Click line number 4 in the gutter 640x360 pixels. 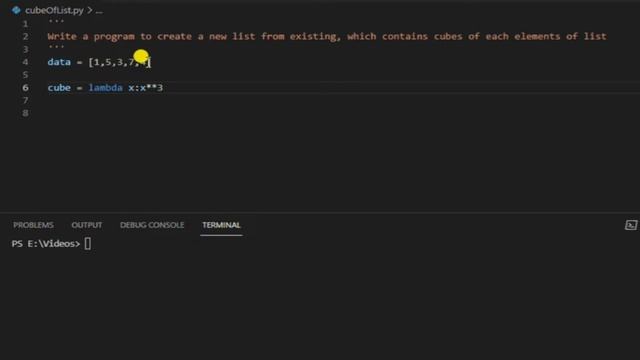pyautogui.click(x=25, y=62)
